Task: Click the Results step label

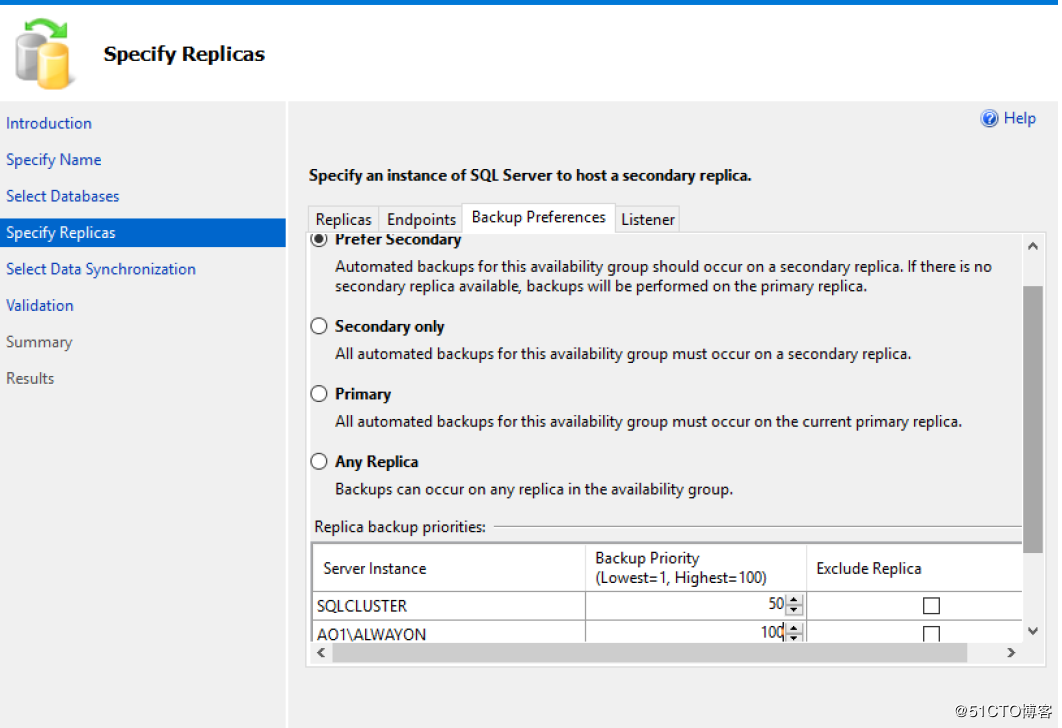Action: [30, 379]
